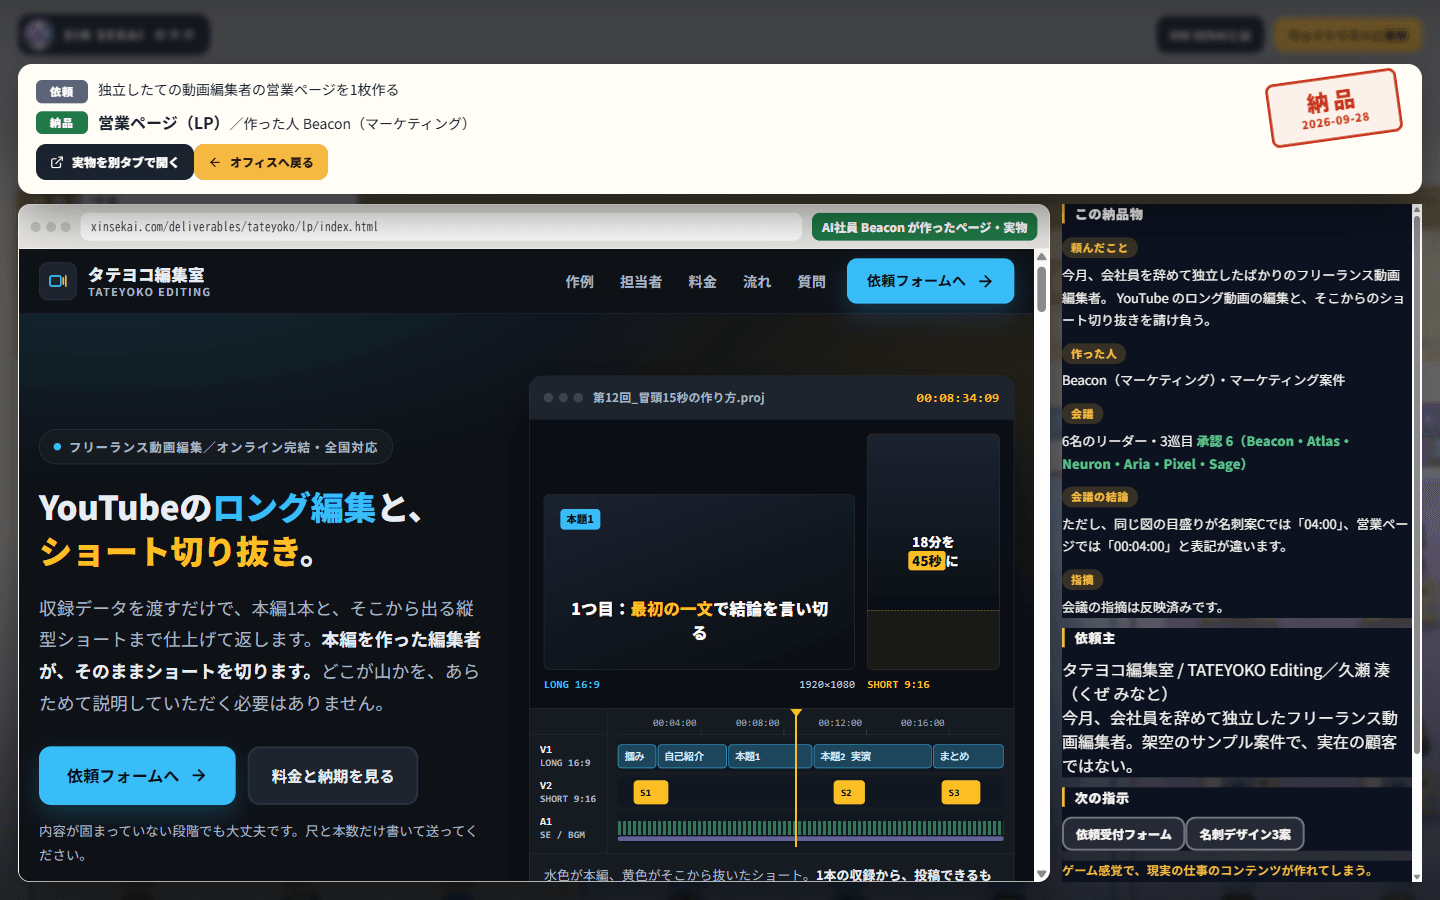1440x900 pixels.
Task: Click the 納品 2026-09-28 stamp
Action: tap(1334, 109)
